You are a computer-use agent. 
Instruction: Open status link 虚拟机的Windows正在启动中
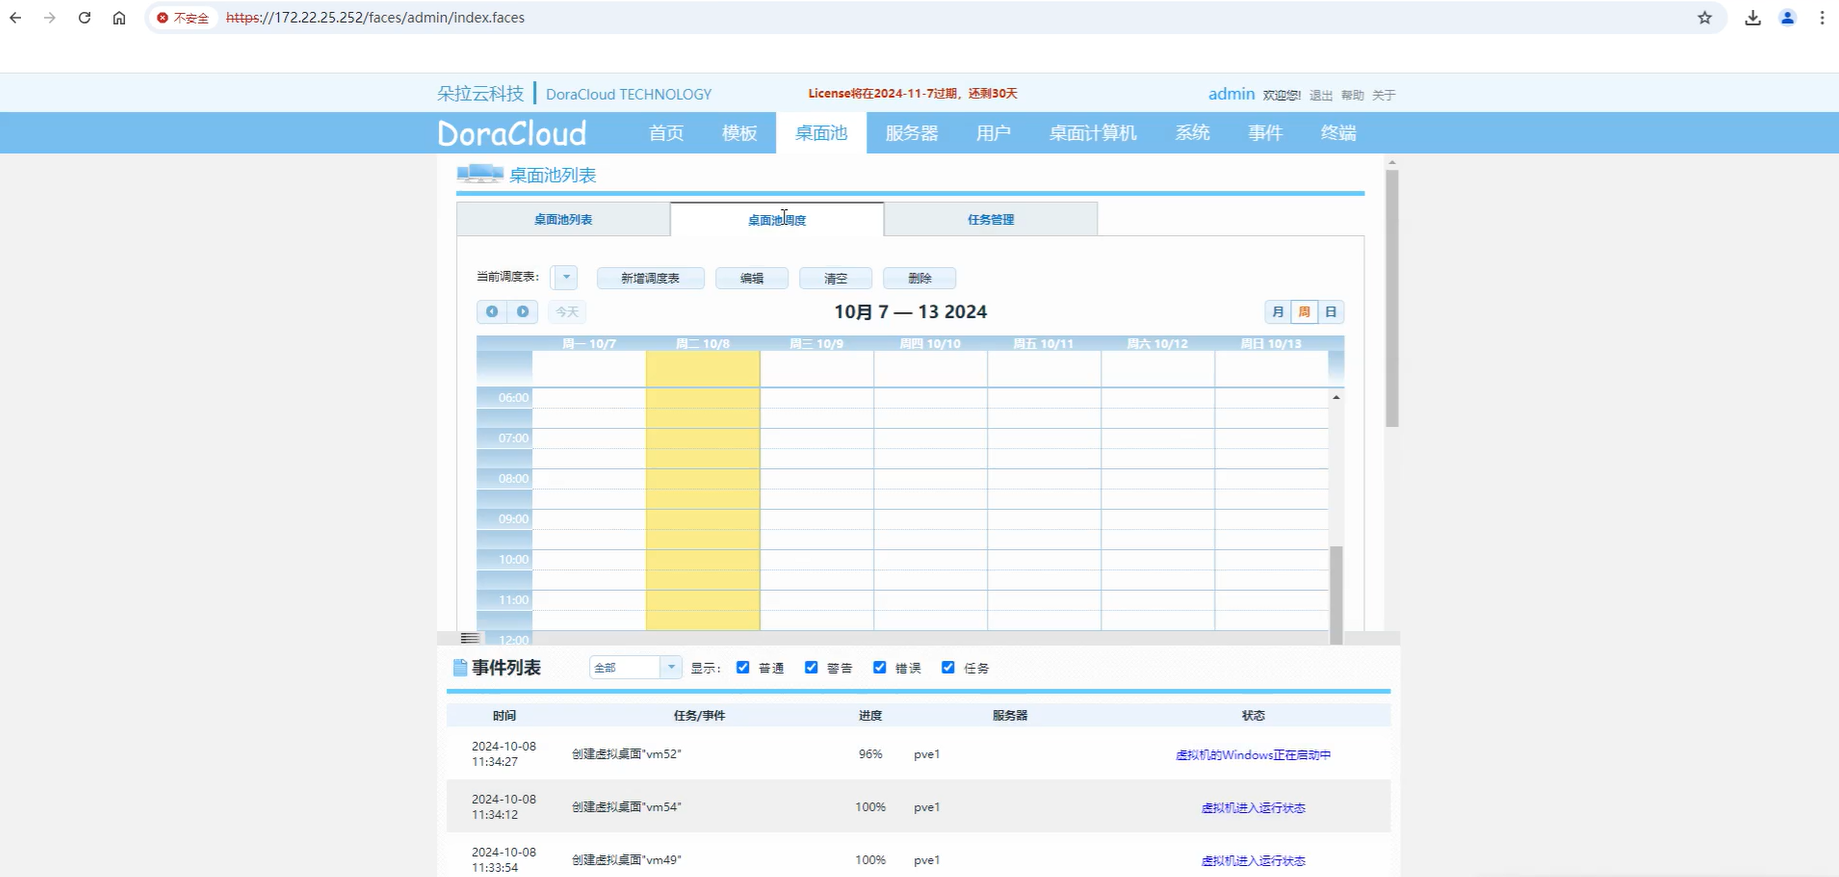[x=1253, y=755]
